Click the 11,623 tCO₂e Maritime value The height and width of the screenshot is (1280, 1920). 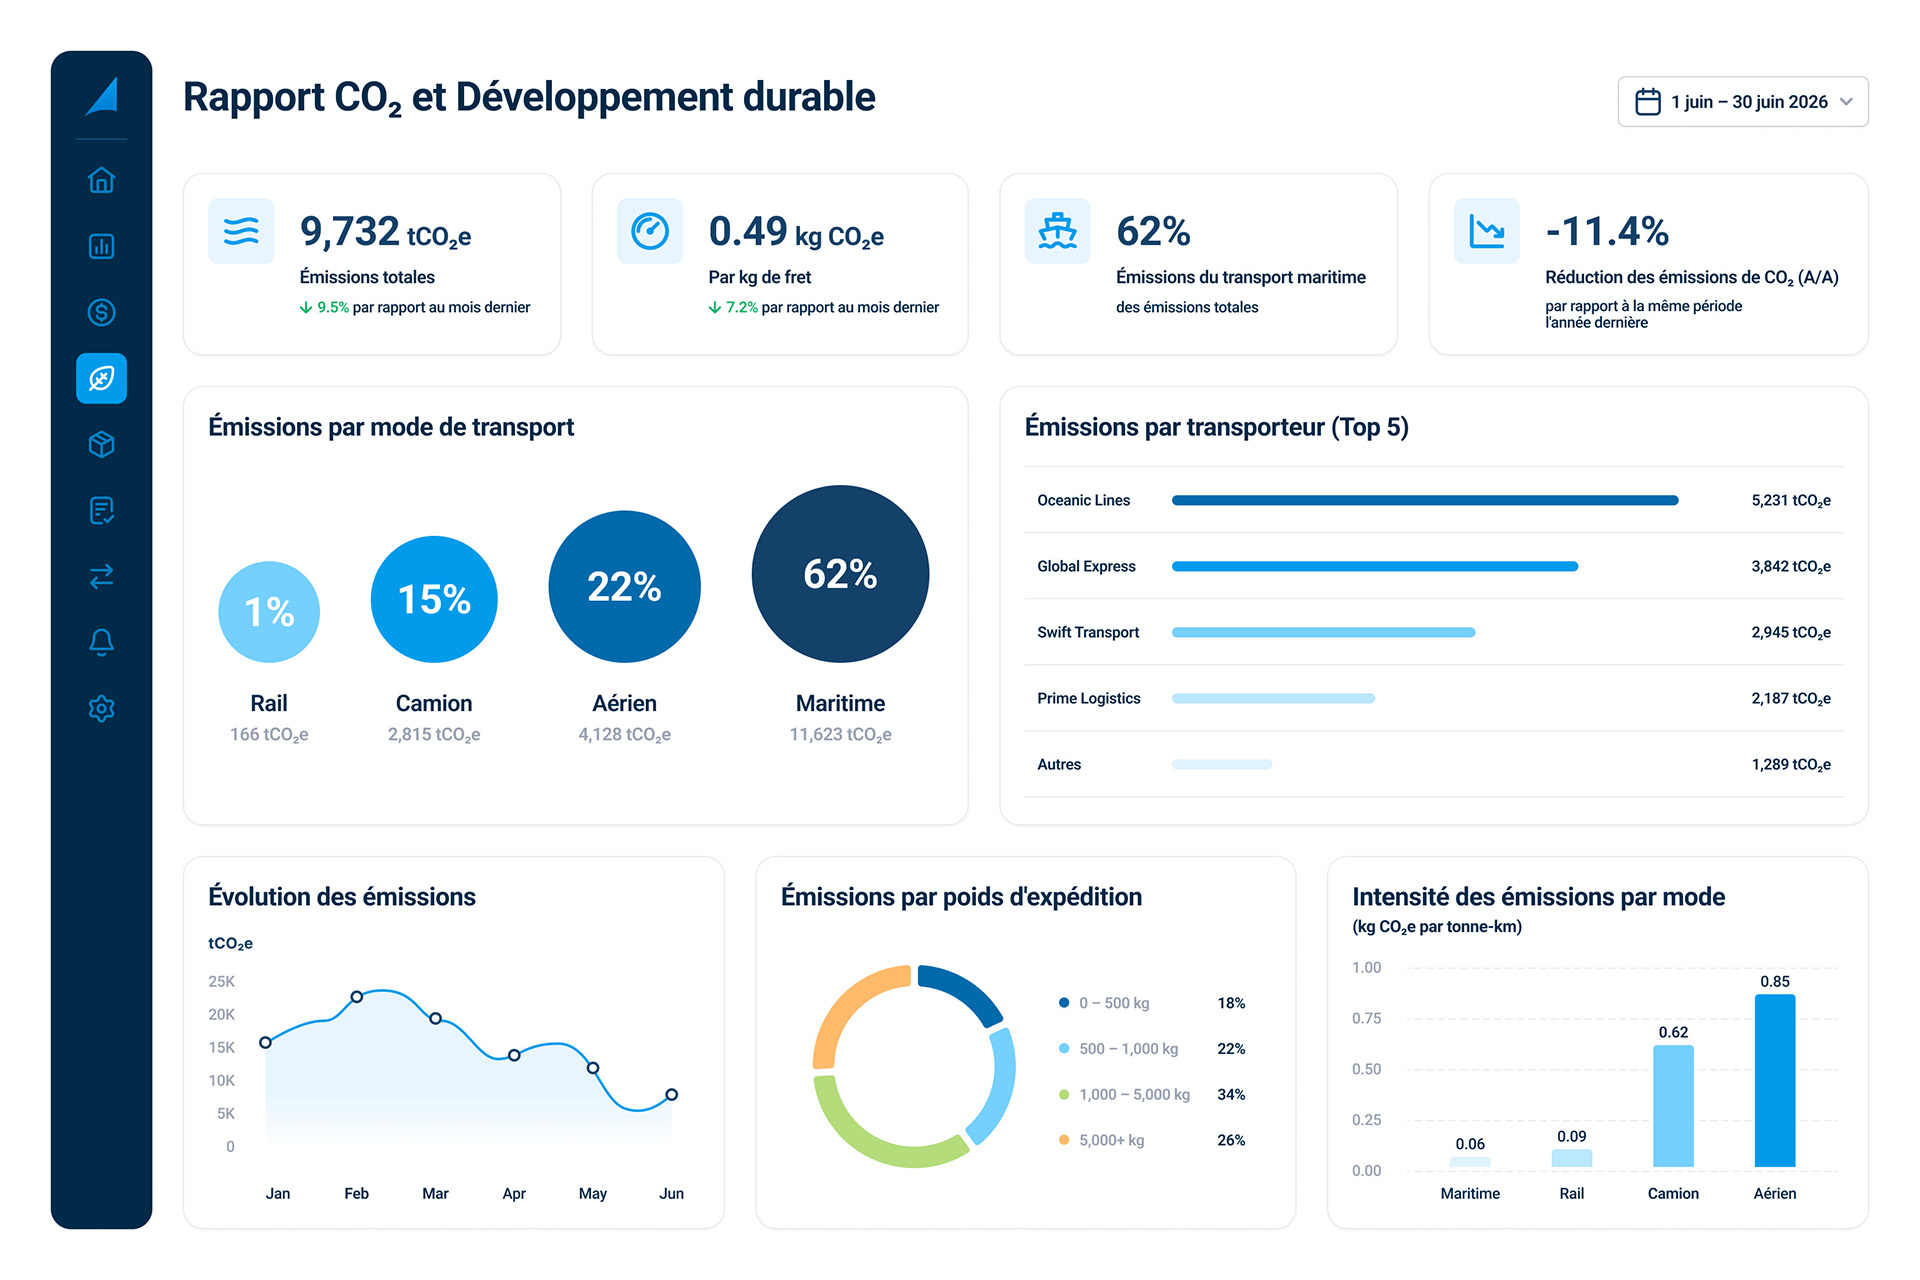[x=840, y=735]
